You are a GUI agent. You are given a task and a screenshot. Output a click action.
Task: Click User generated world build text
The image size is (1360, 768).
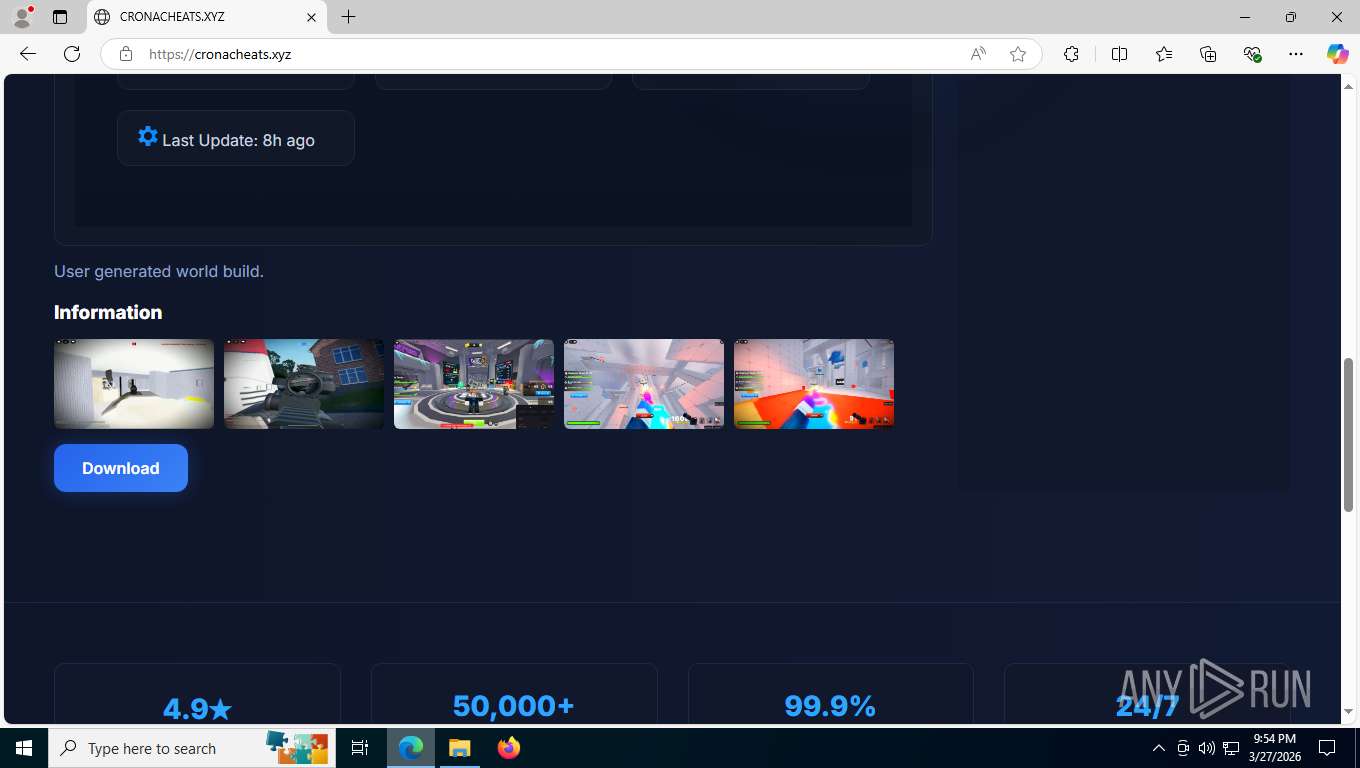click(159, 271)
